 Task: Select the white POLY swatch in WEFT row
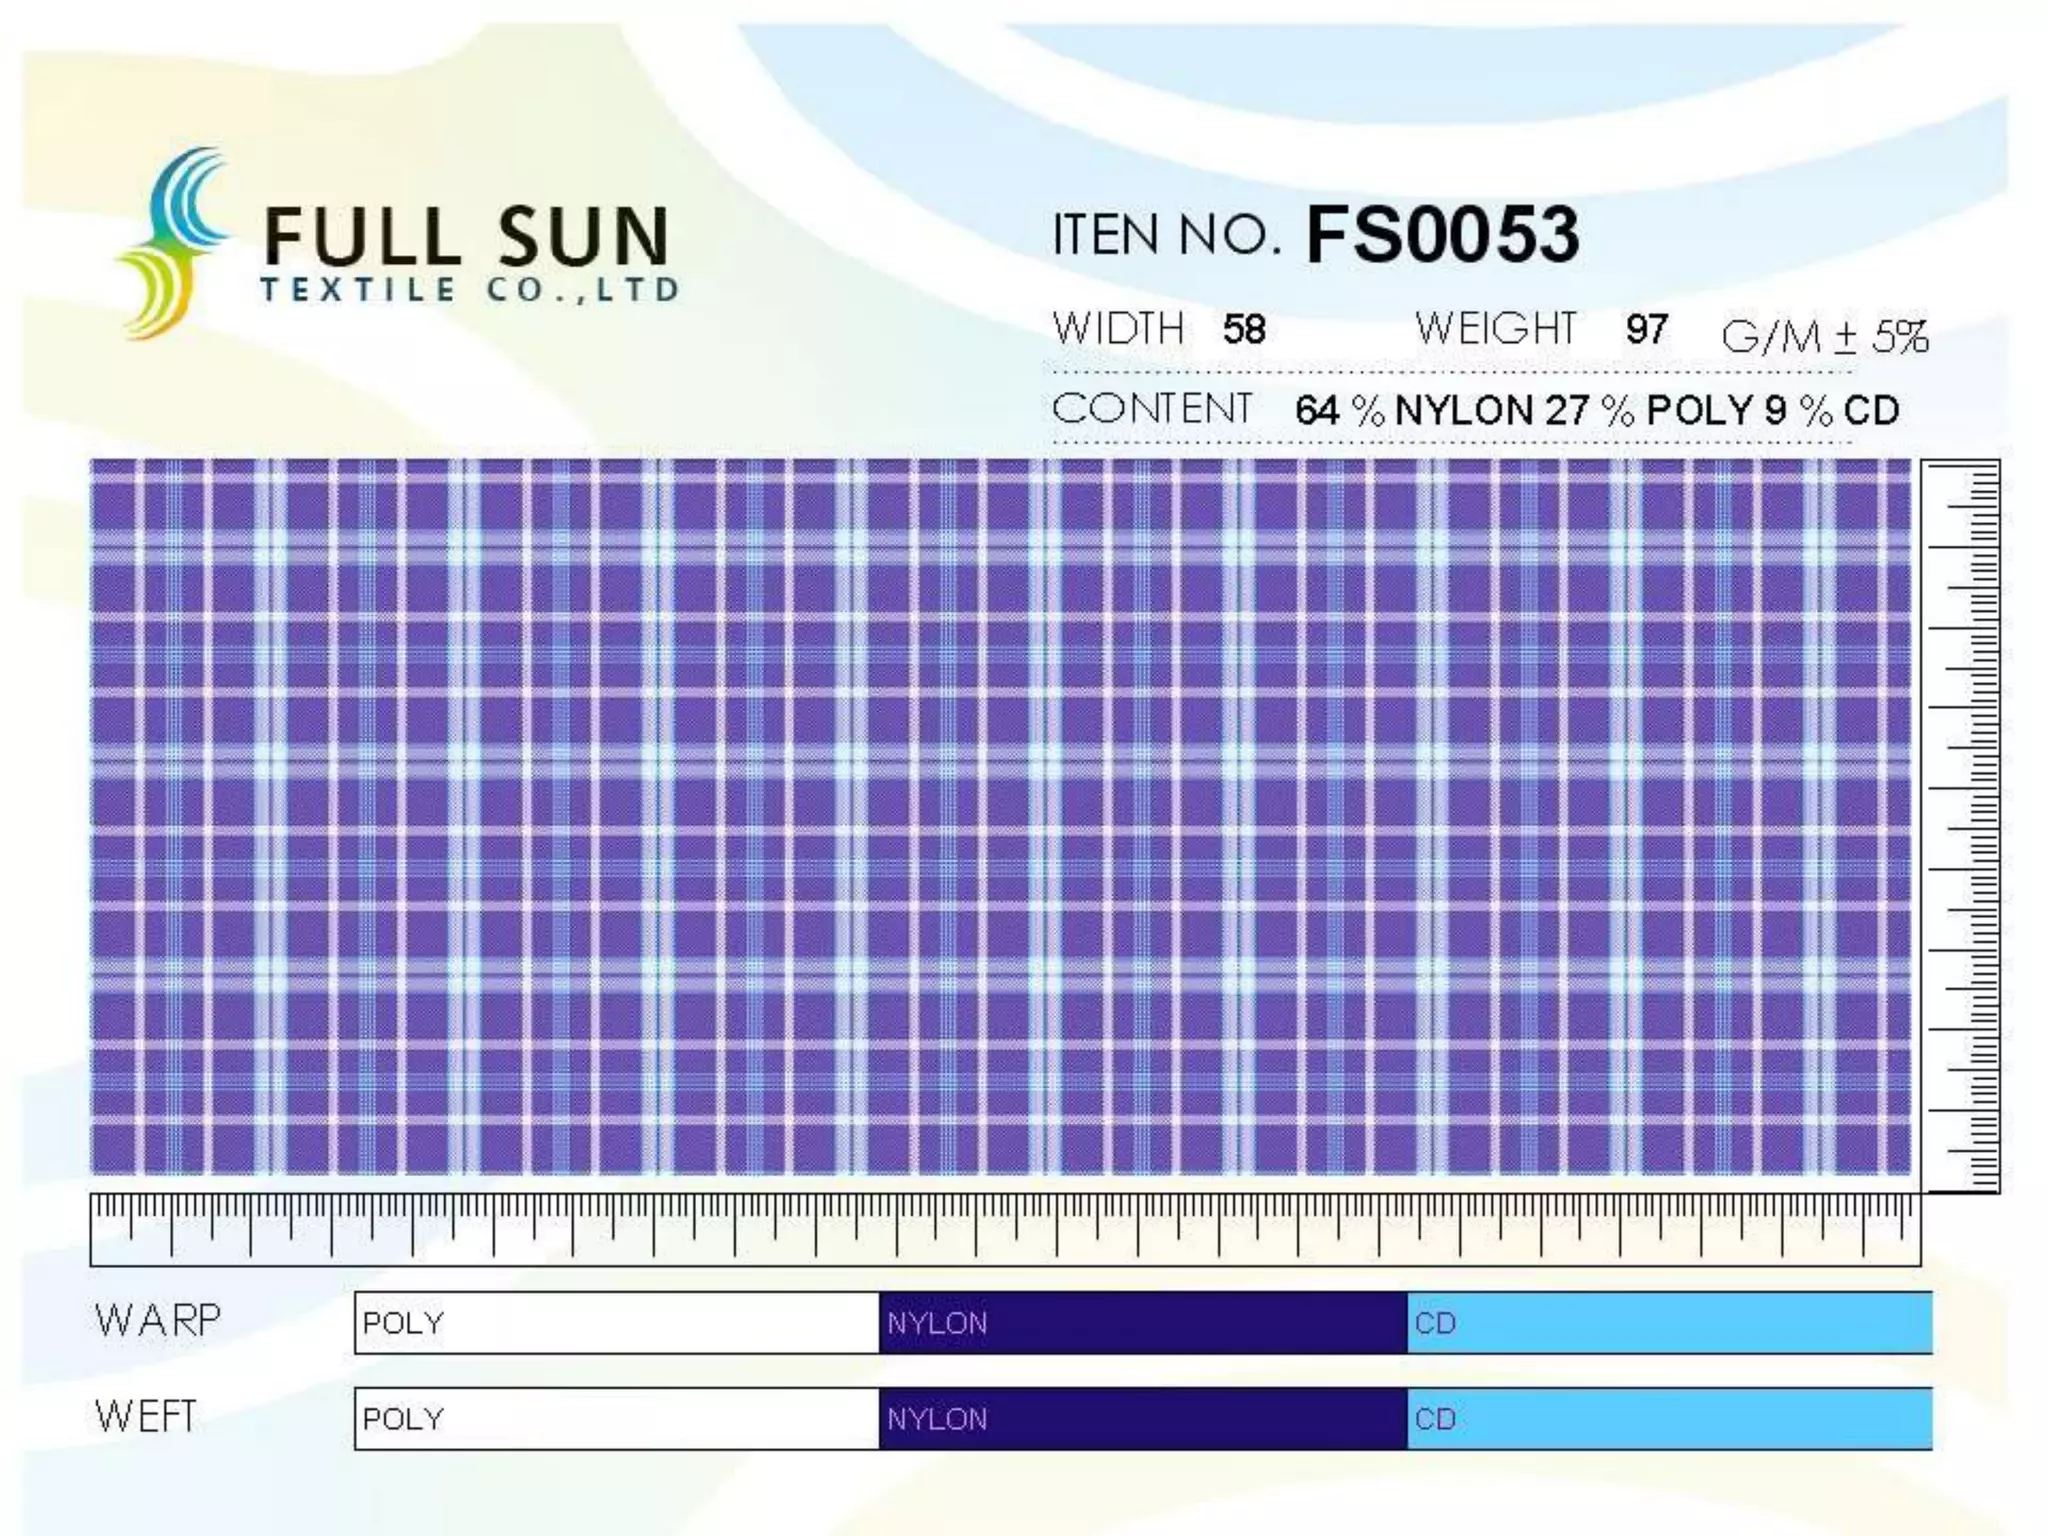coord(617,1418)
